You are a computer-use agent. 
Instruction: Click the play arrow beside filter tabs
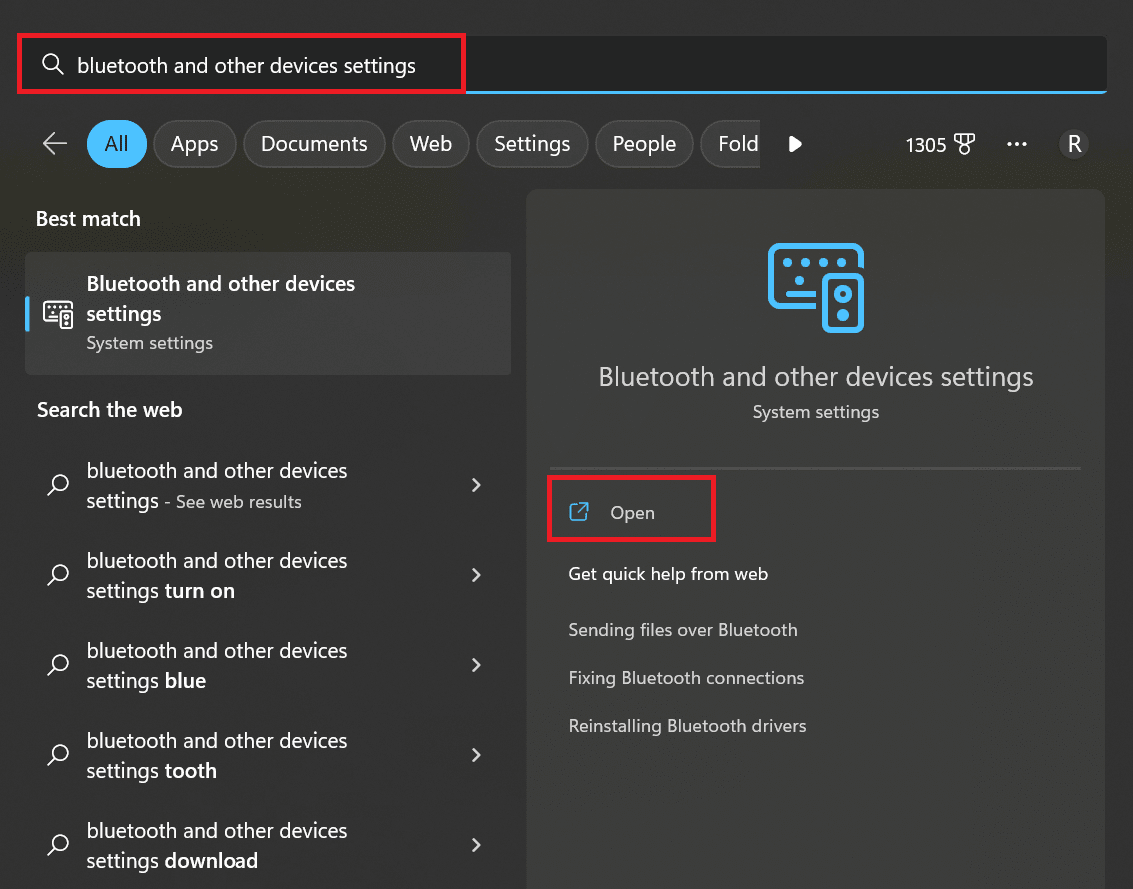pyautogui.click(x=794, y=144)
